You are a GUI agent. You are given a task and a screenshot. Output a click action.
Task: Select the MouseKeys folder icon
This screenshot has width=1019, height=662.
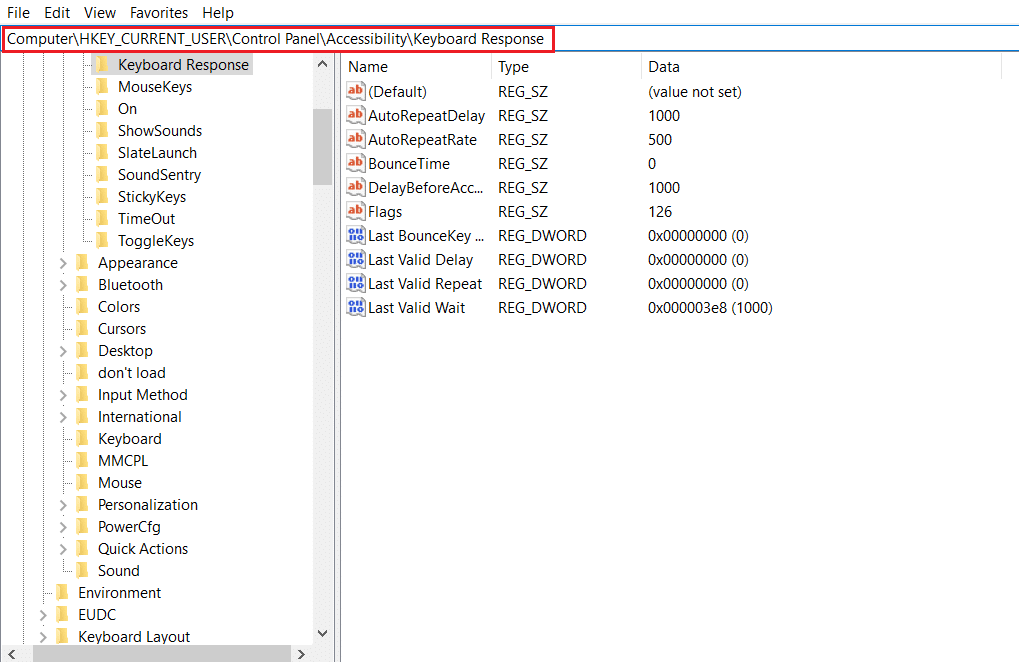102,86
